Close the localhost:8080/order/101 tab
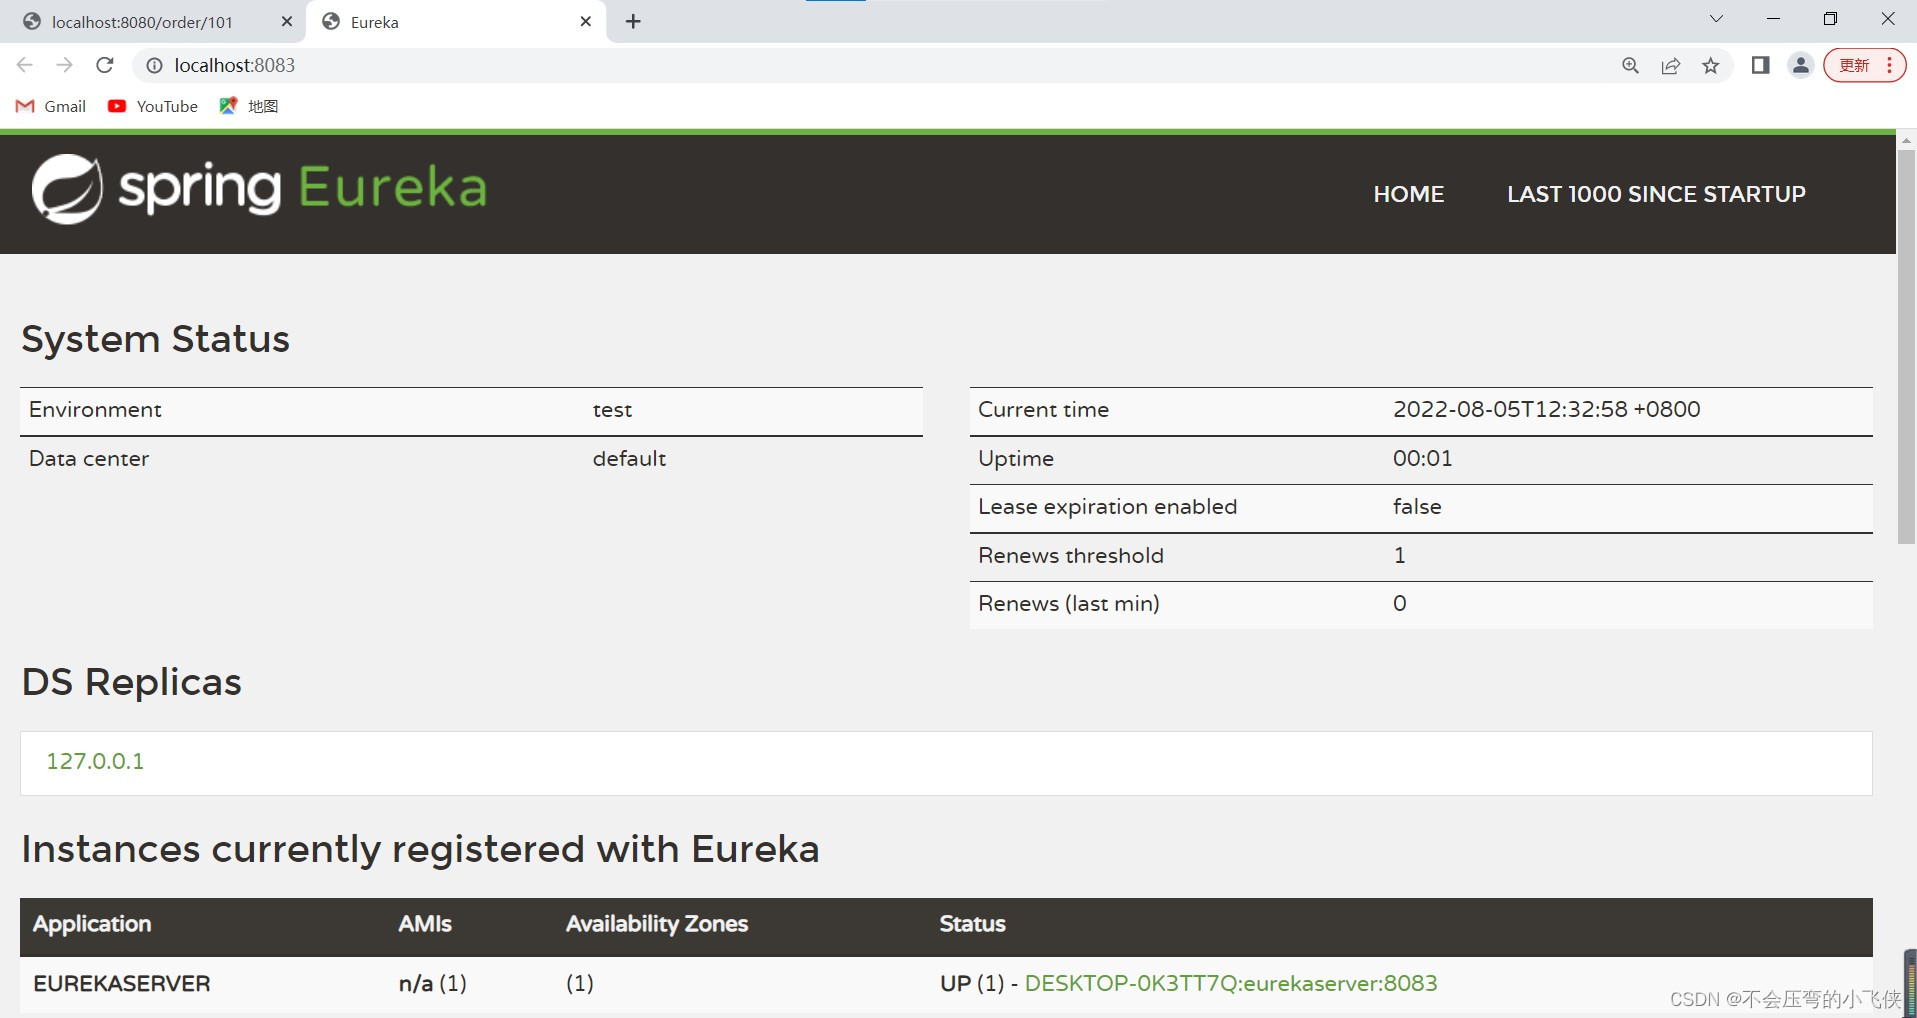The height and width of the screenshot is (1018, 1917). click(287, 21)
